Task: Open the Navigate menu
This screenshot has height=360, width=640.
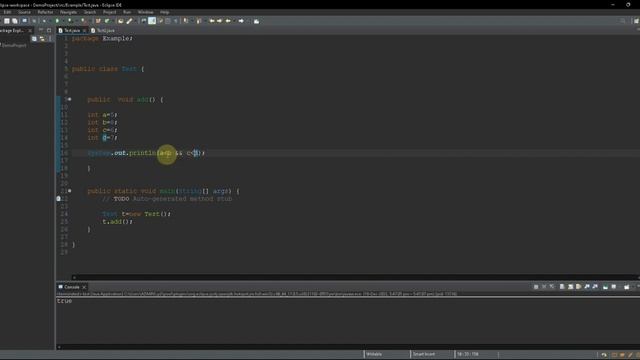Action: [68, 12]
